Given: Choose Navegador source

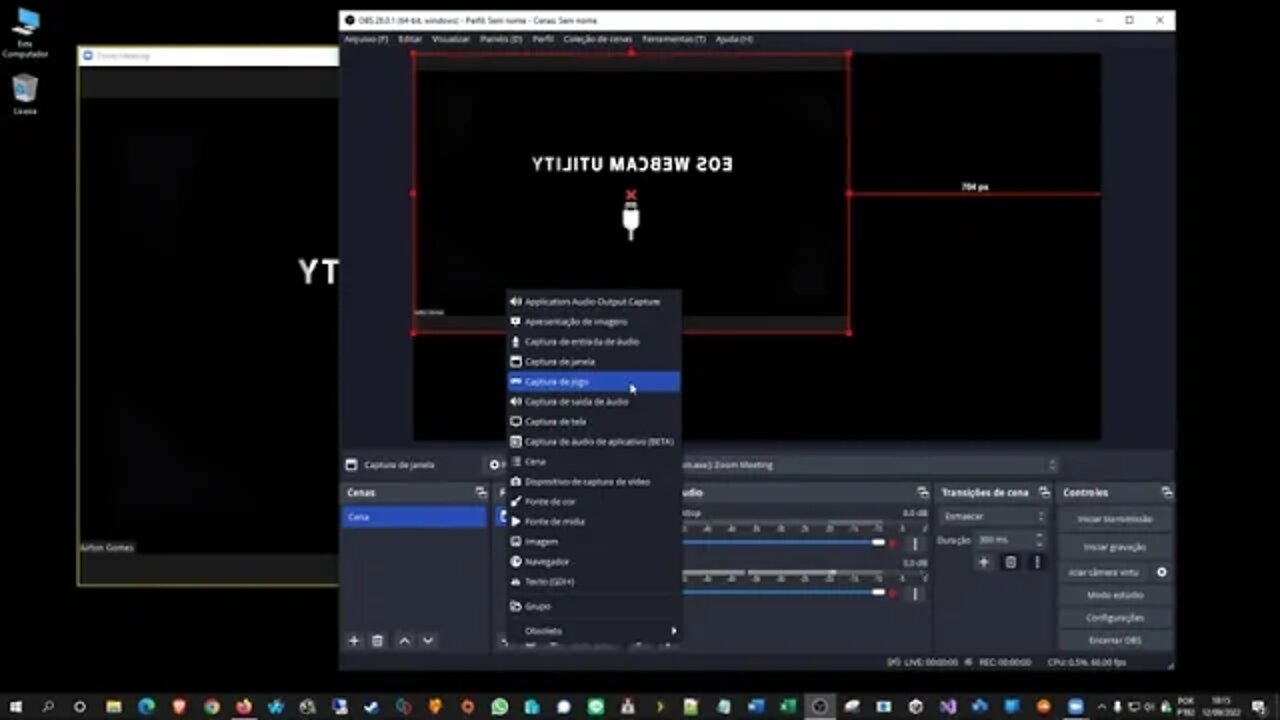Looking at the screenshot, I should coord(593,561).
